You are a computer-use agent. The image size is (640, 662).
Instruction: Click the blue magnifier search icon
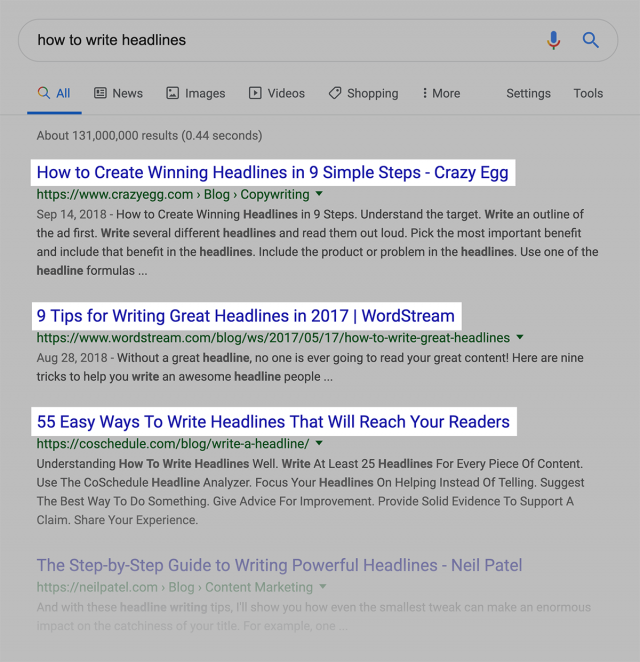(591, 41)
